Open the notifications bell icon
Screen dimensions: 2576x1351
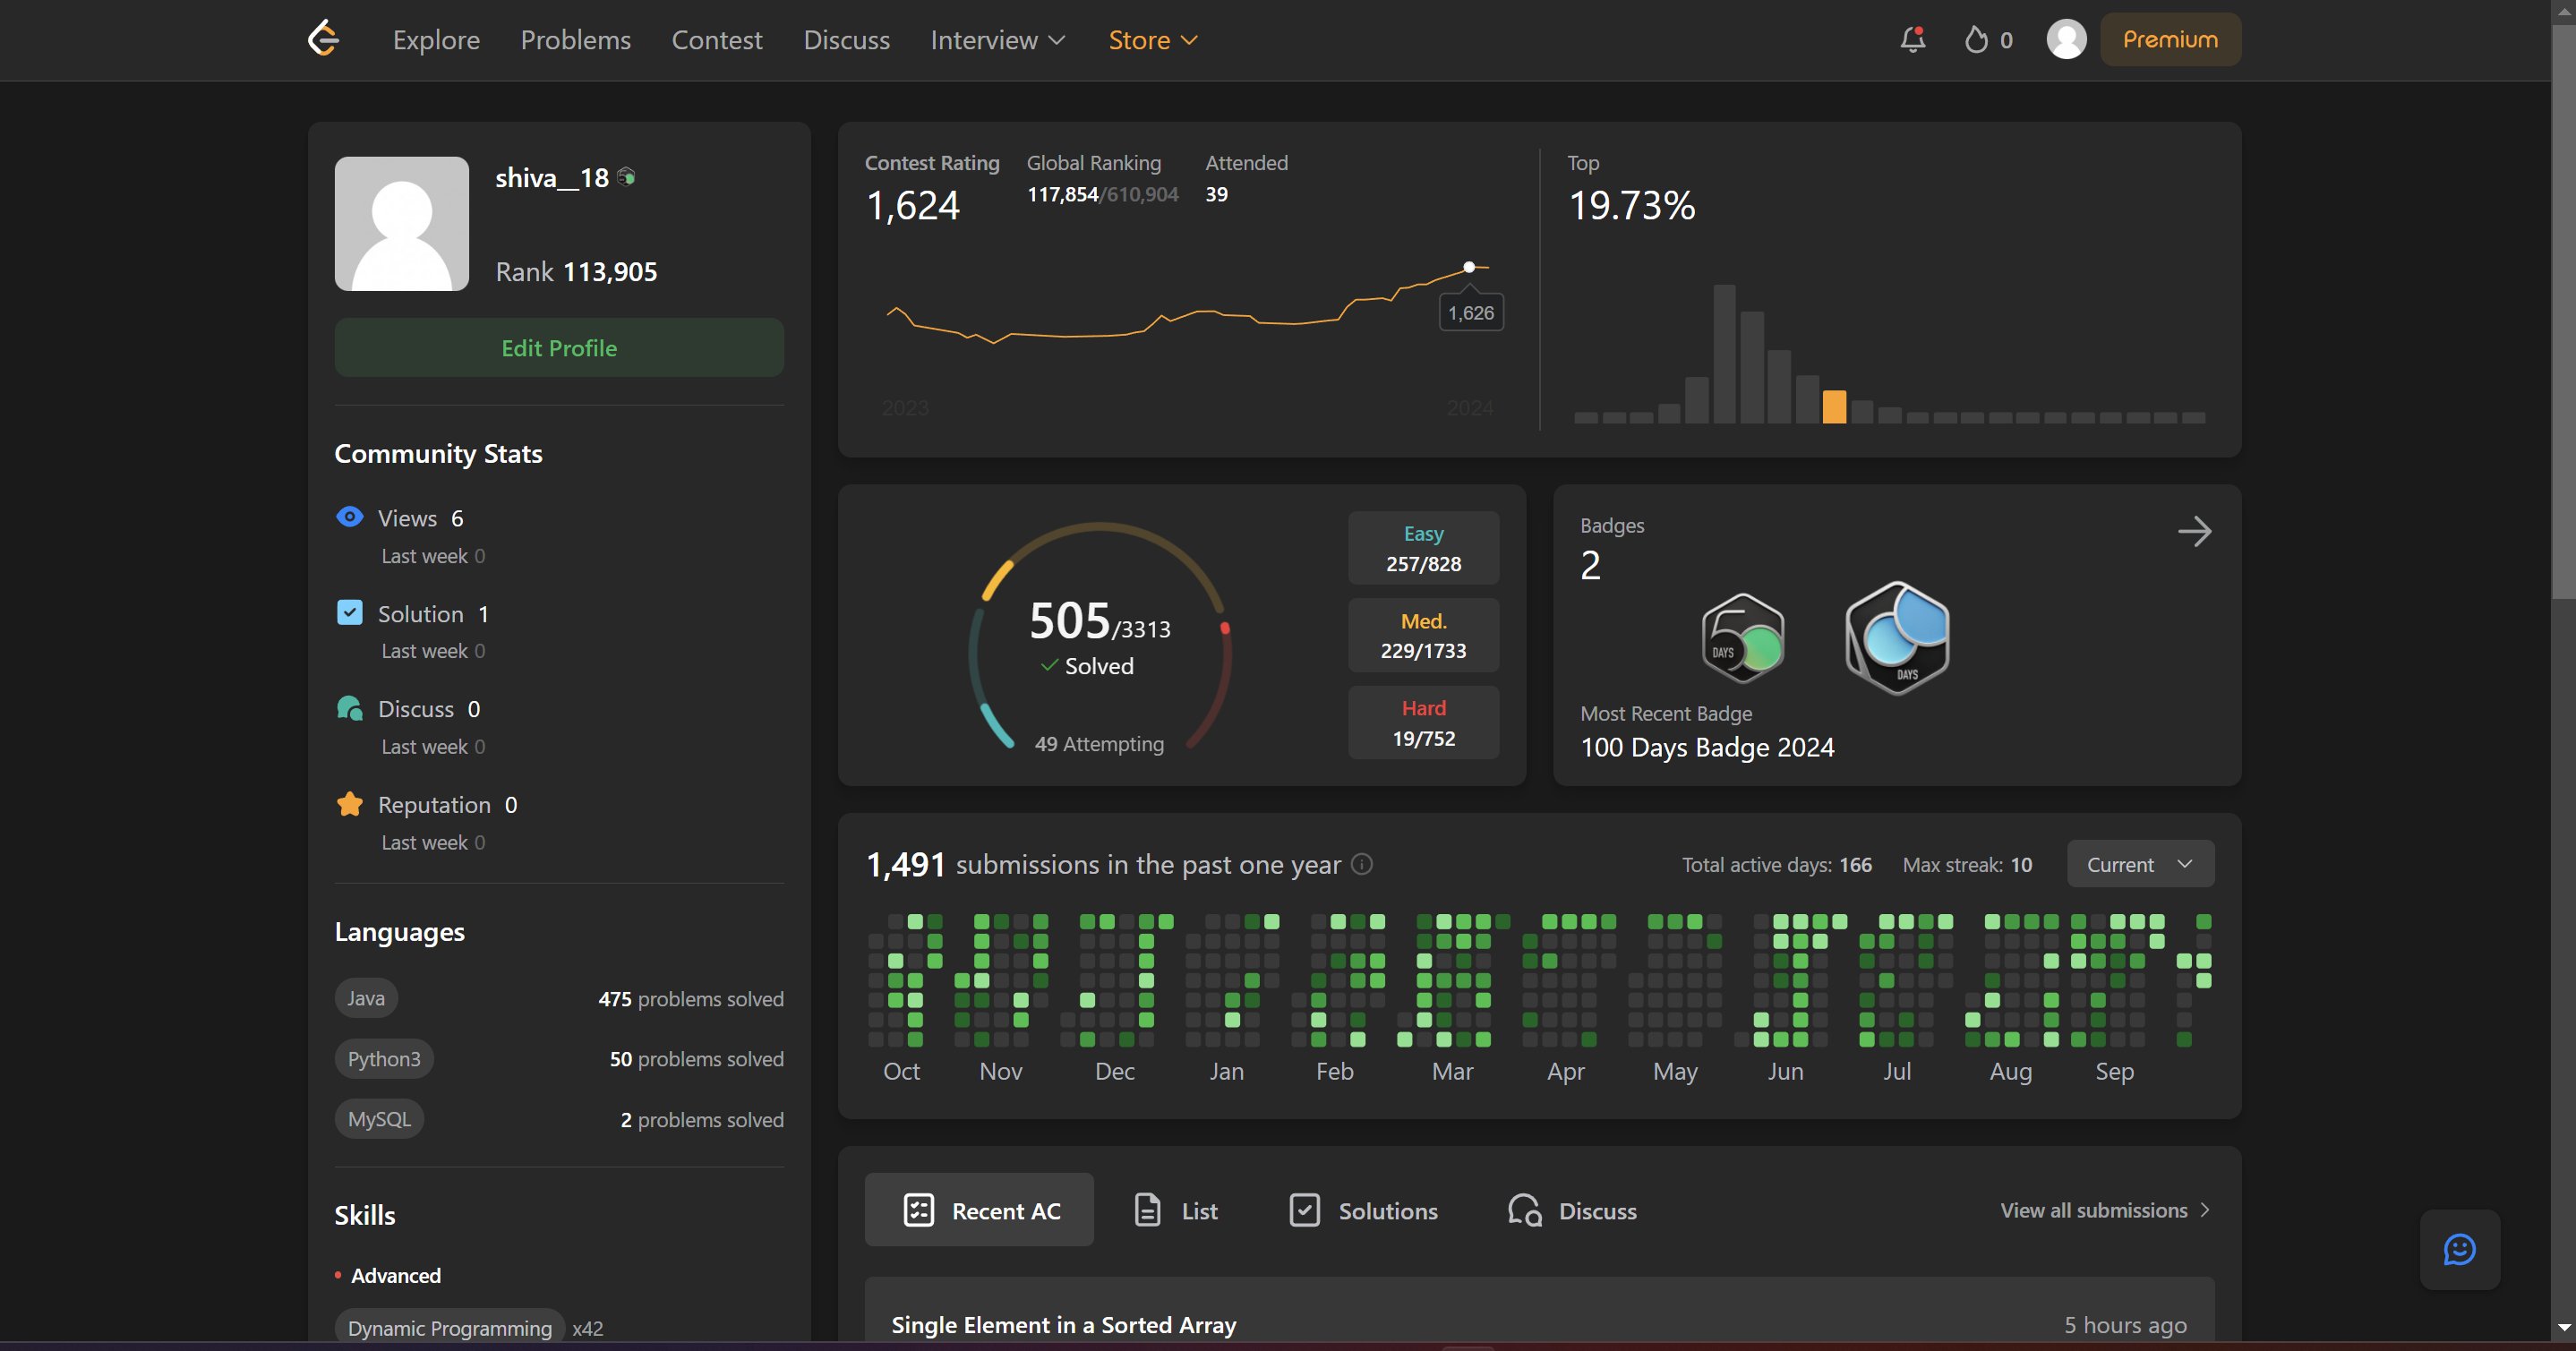tap(1912, 39)
